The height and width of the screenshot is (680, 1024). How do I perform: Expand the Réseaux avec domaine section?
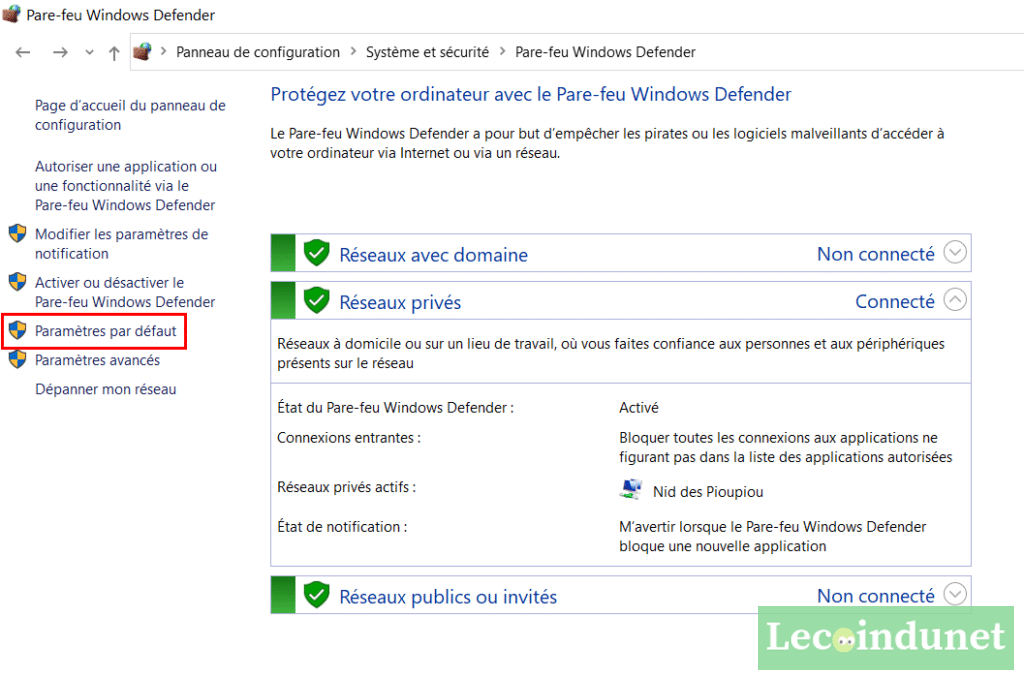tap(955, 253)
